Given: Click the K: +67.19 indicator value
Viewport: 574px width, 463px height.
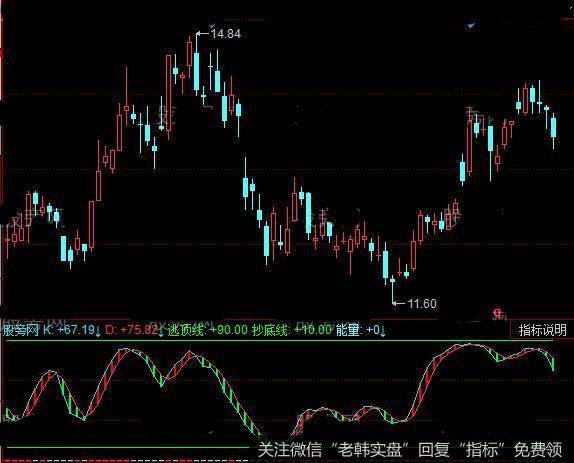Looking at the screenshot, I should pyautogui.click(x=69, y=329).
